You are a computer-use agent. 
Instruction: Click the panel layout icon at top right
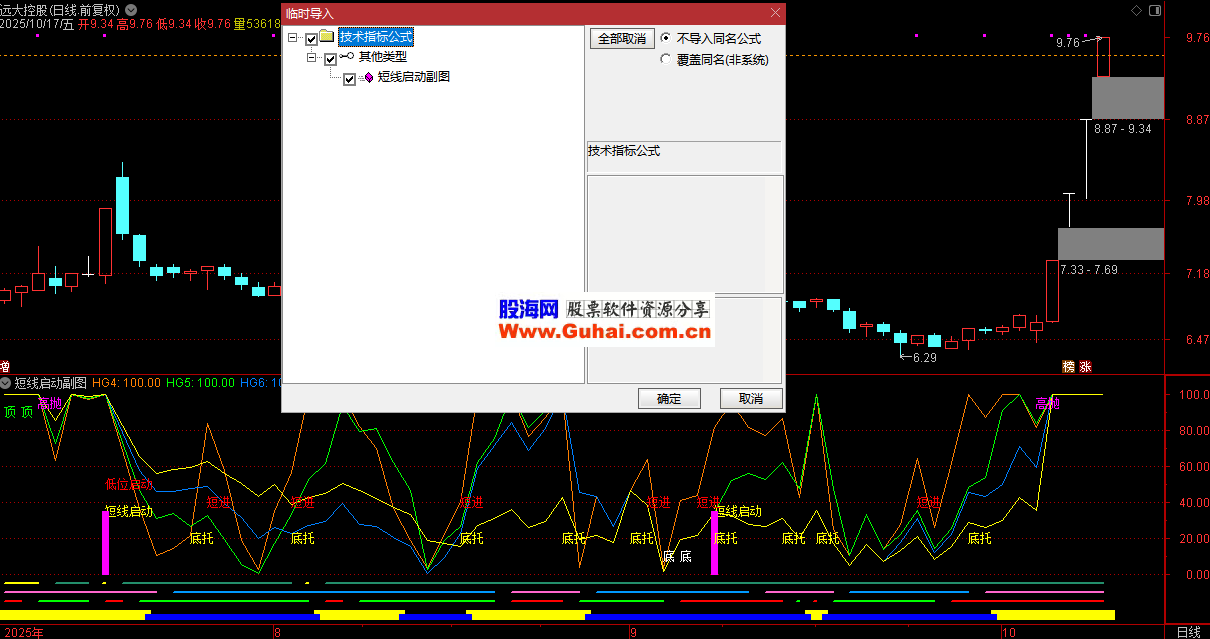coord(1155,10)
